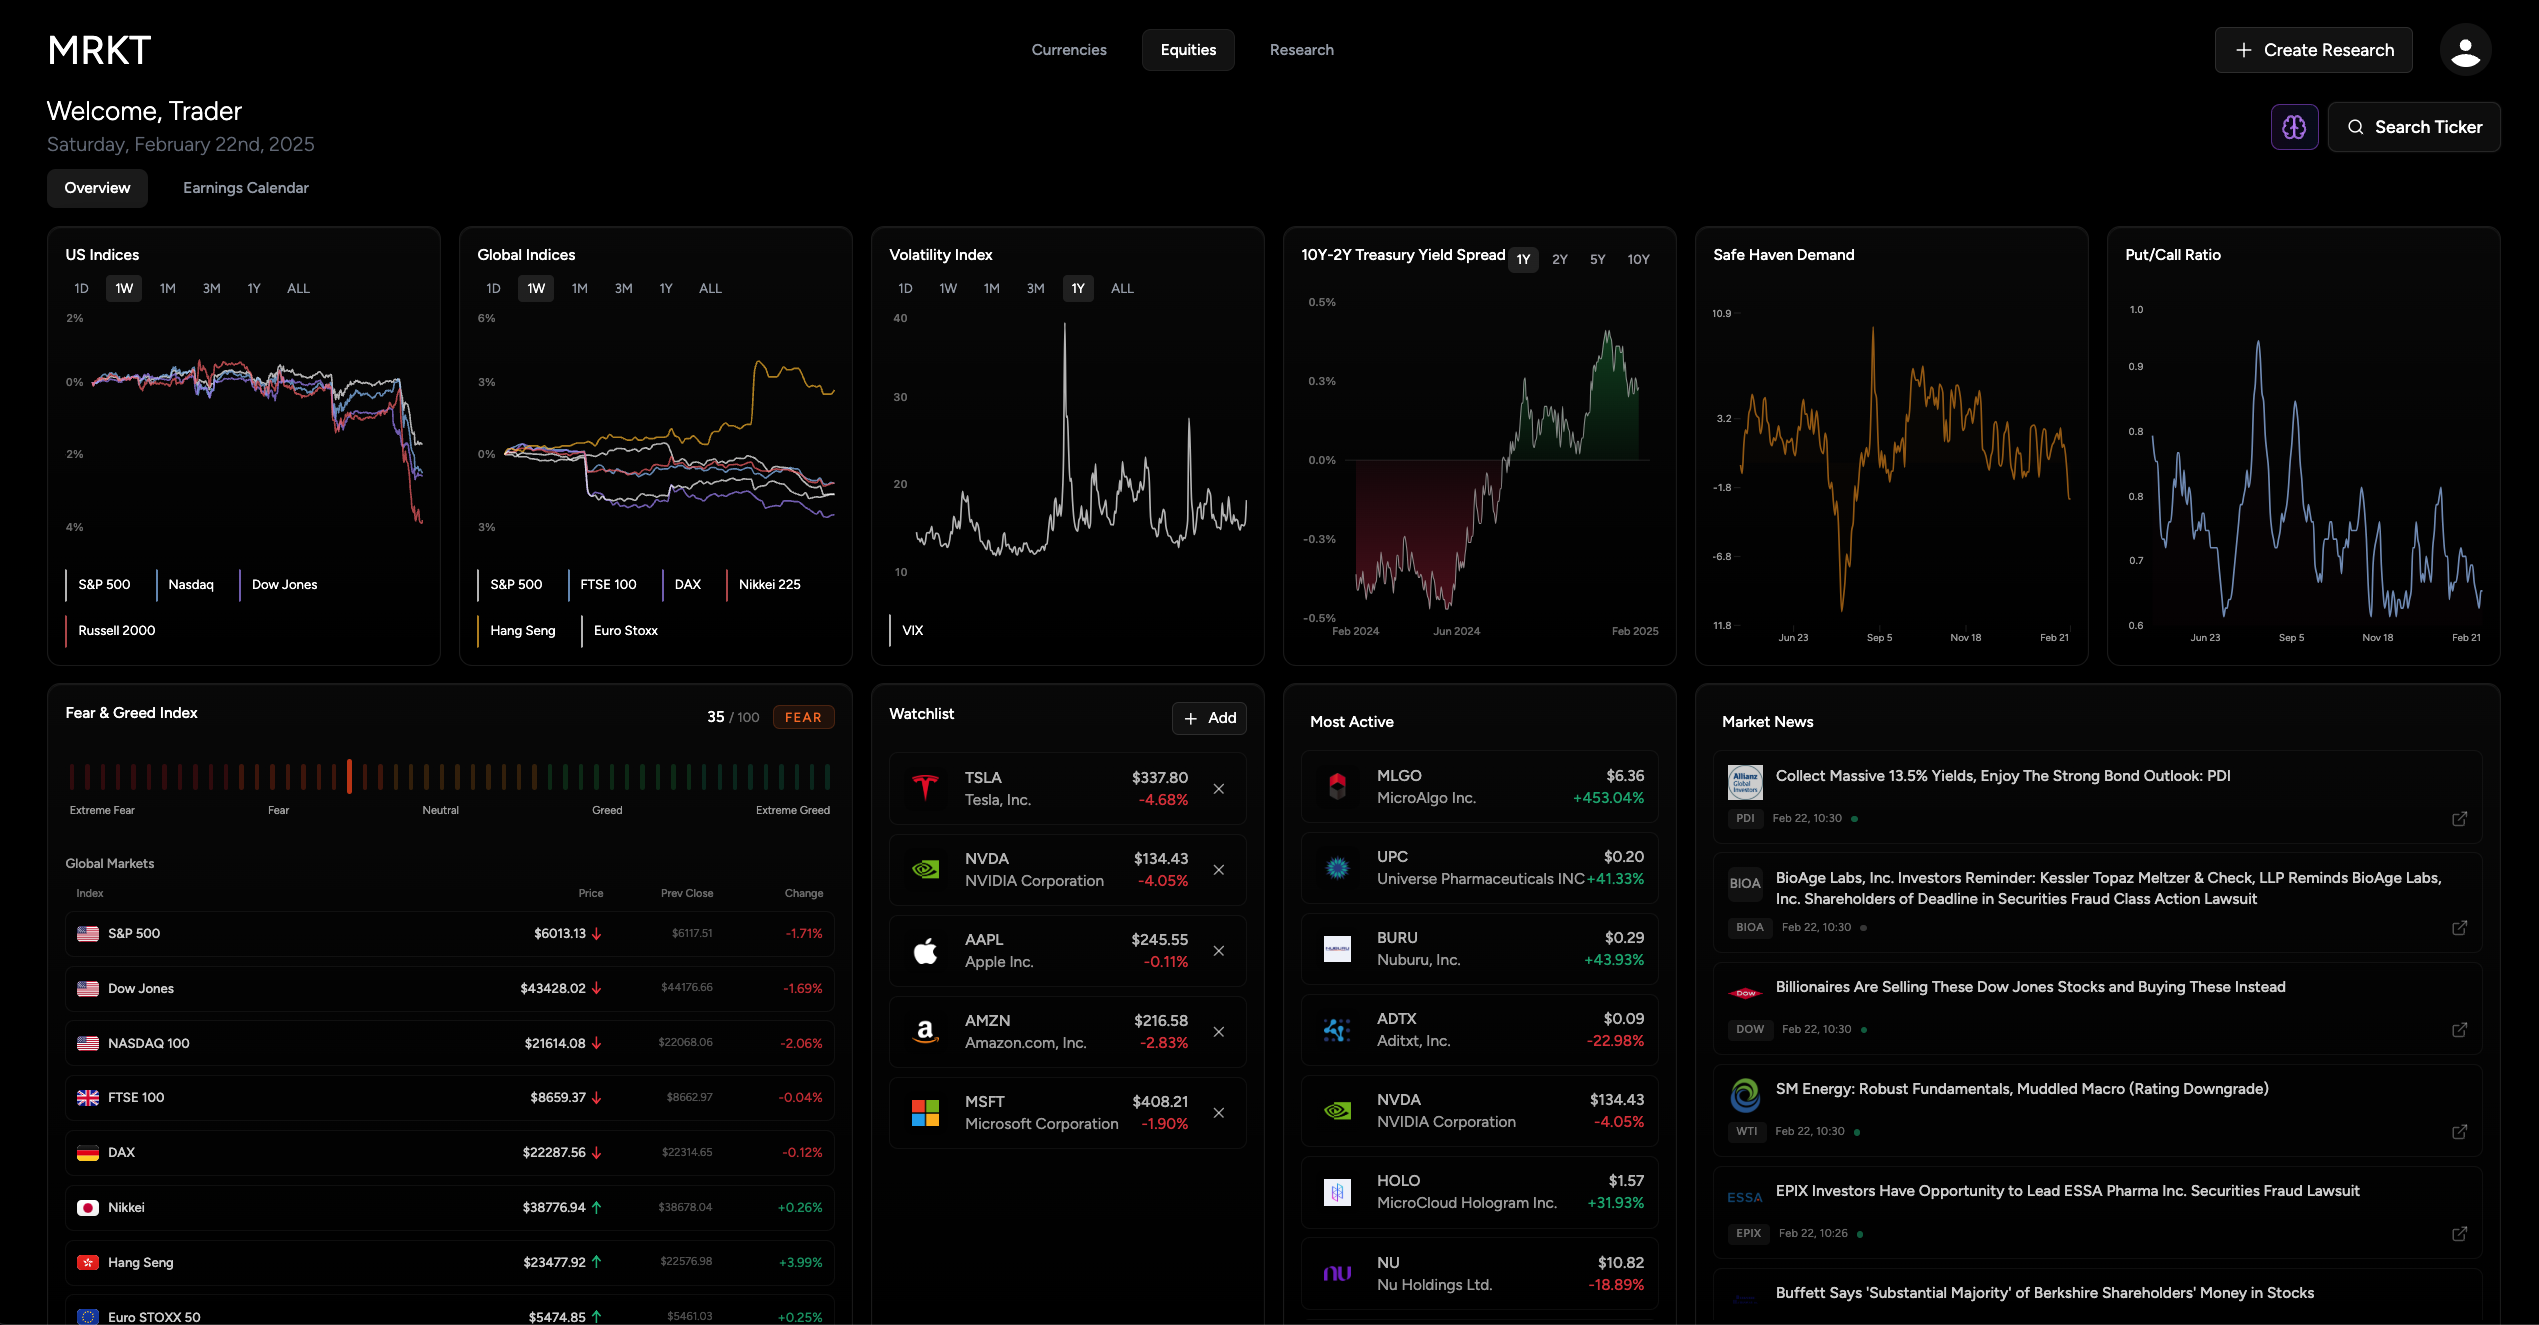Click the MRKT logo

pyautogui.click(x=99, y=50)
